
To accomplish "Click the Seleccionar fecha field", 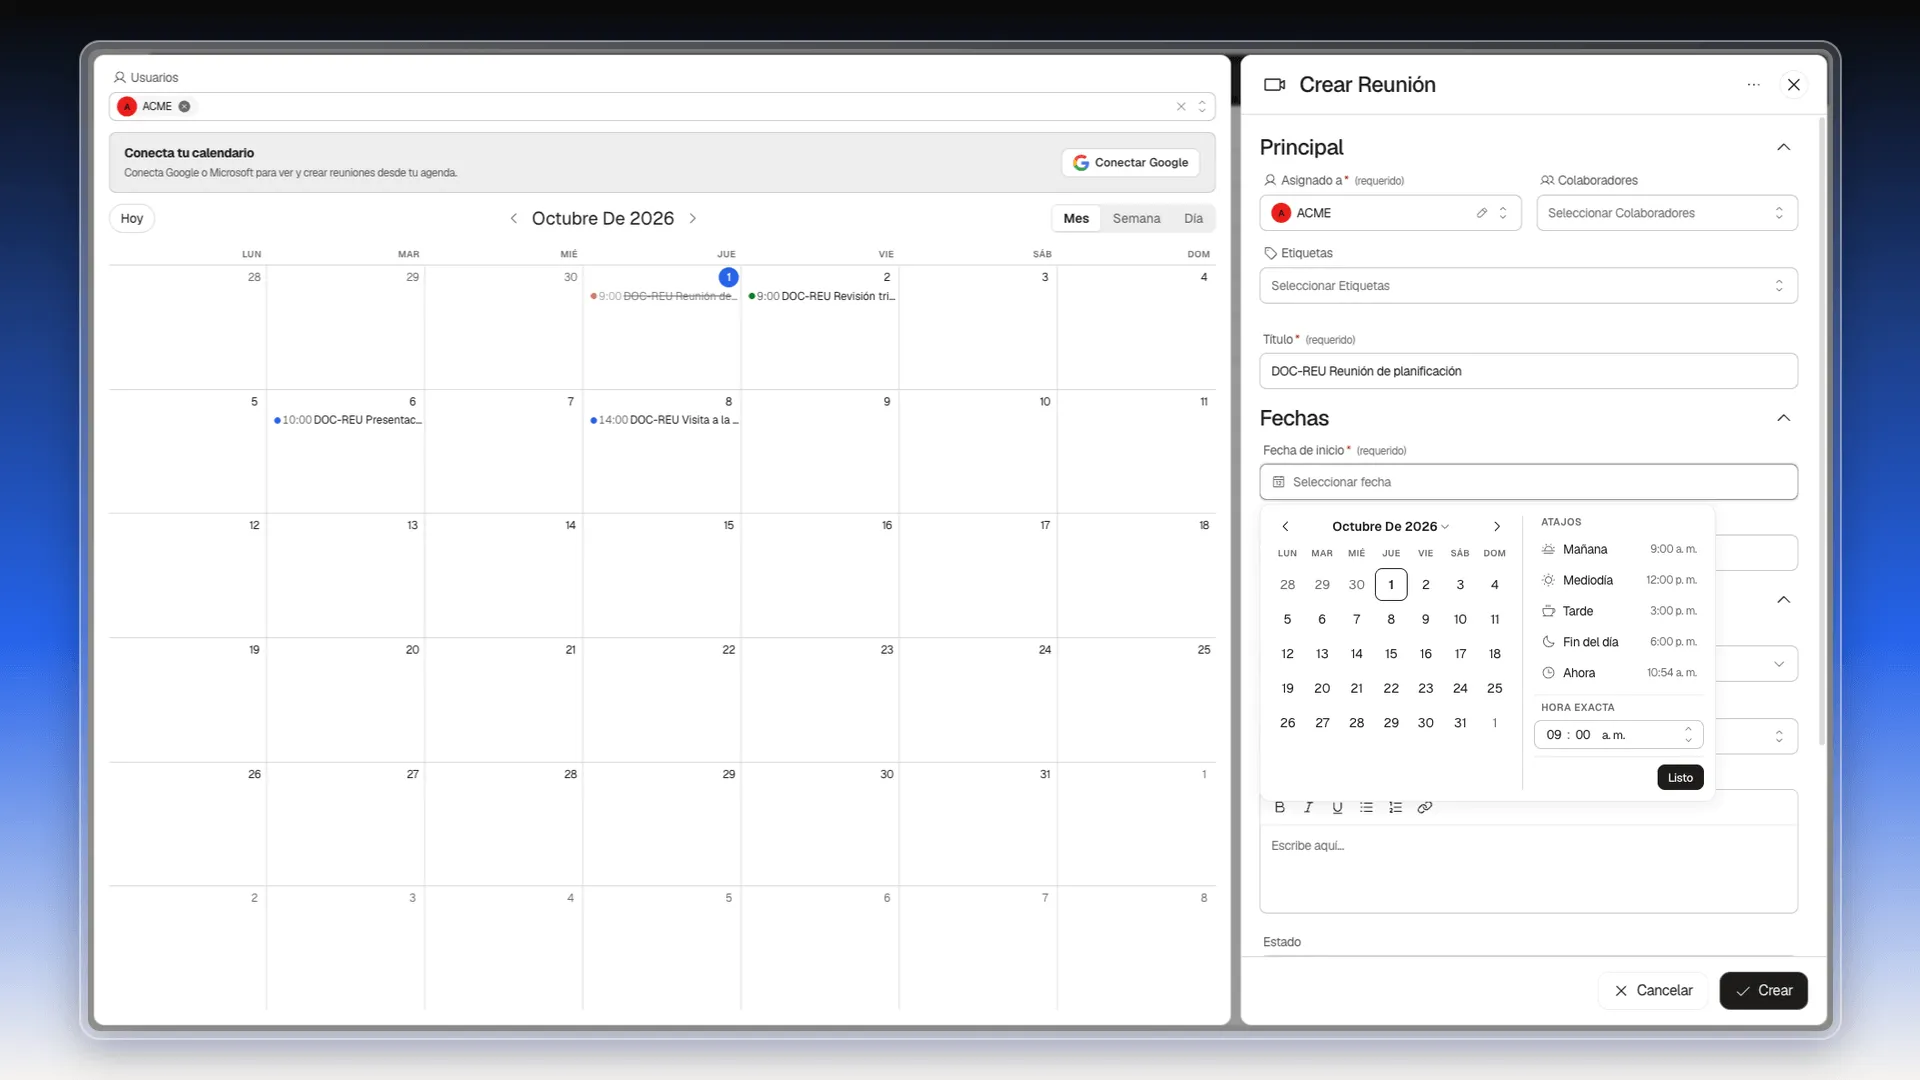I will [x=1528, y=482].
